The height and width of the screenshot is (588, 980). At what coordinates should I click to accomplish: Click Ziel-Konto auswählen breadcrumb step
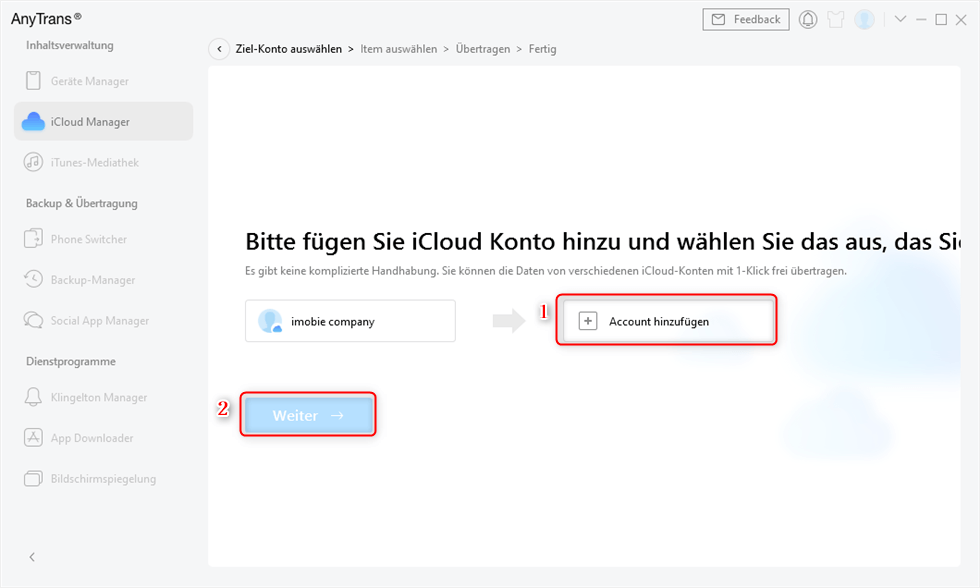click(x=288, y=49)
